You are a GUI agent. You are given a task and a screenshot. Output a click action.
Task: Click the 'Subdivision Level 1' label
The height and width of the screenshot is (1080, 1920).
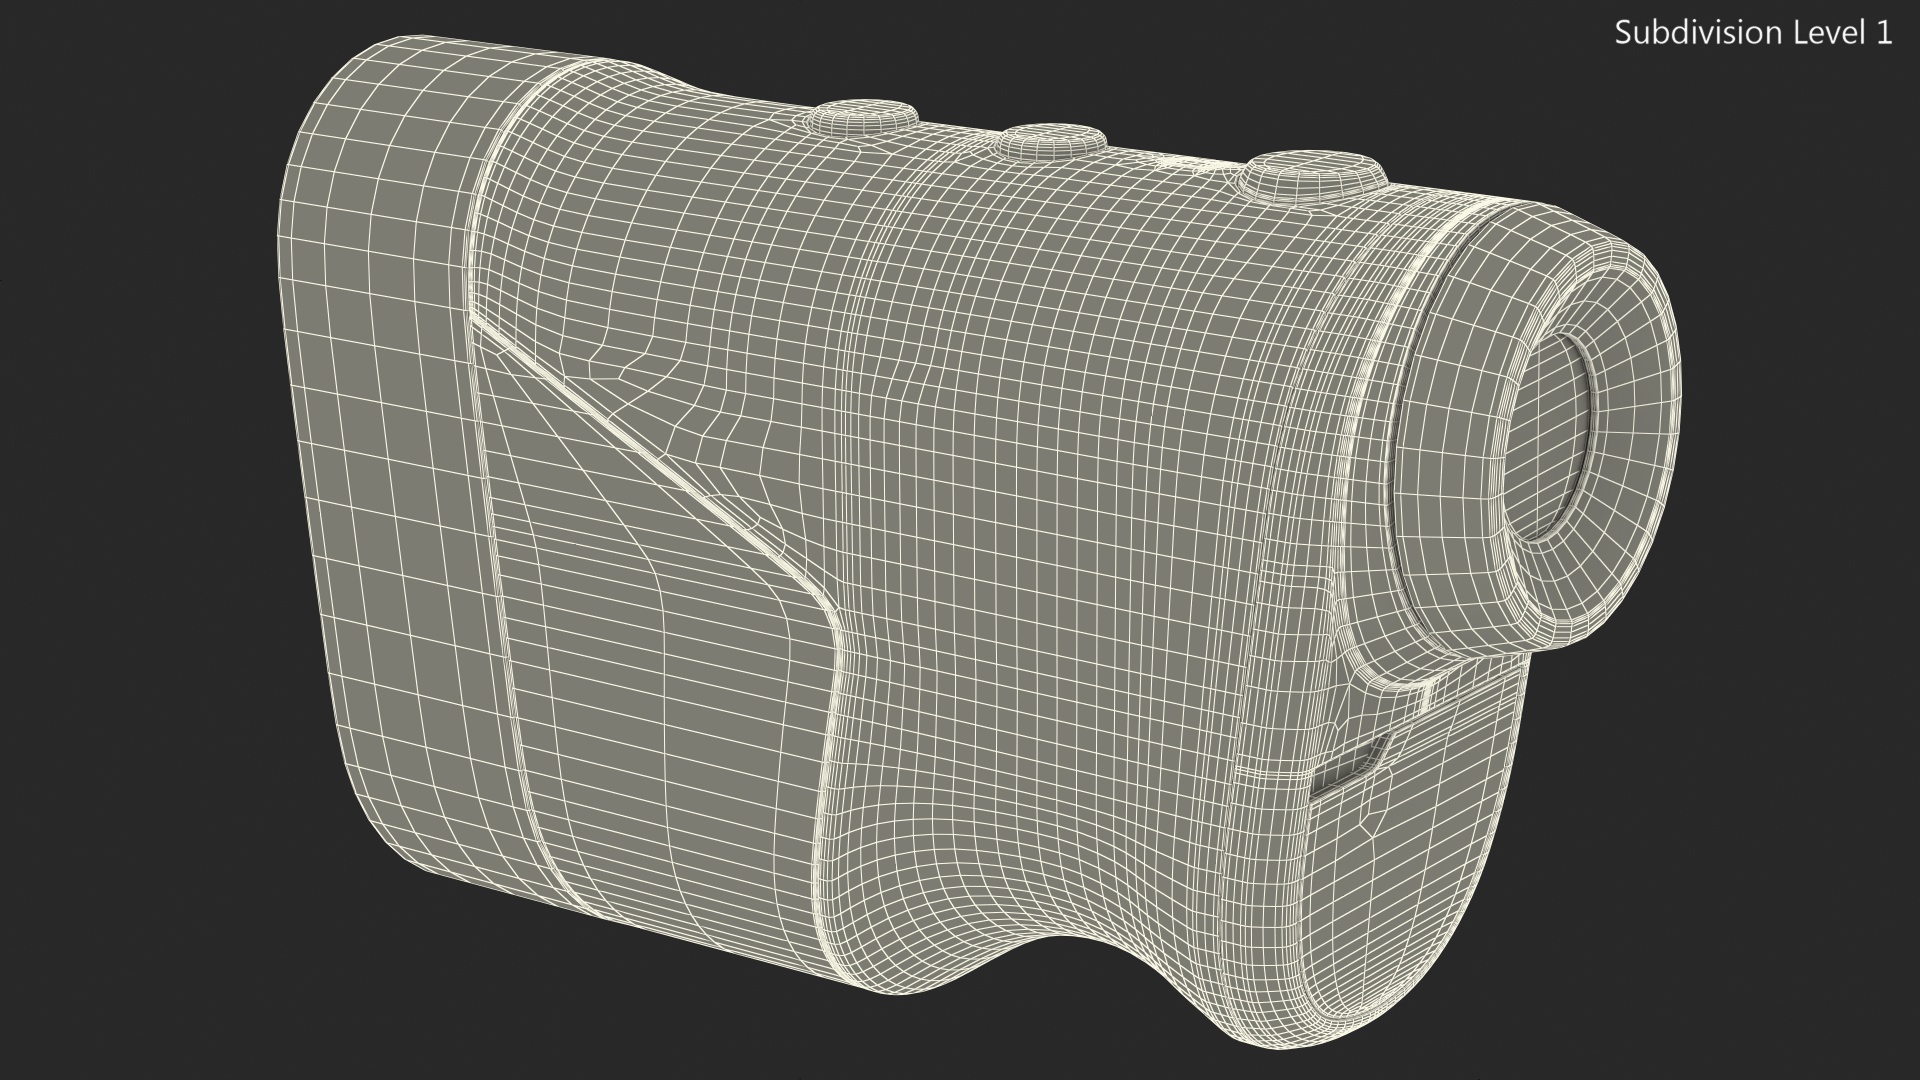click(x=1754, y=33)
